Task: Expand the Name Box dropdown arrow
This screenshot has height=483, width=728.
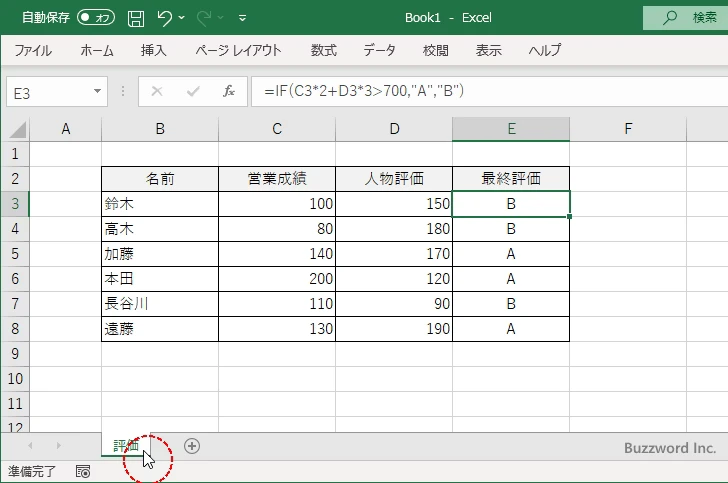Action: [98, 91]
